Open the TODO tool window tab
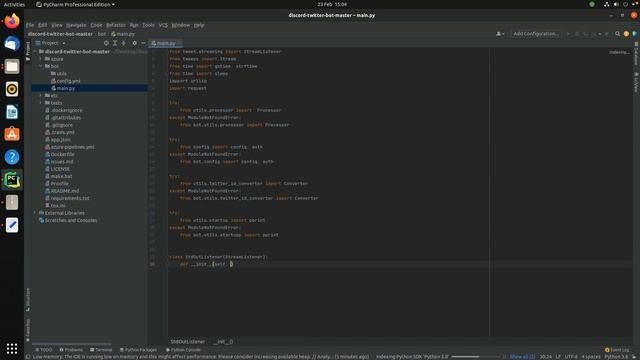The width and height of the screenshot is (640, 360). 43,350
